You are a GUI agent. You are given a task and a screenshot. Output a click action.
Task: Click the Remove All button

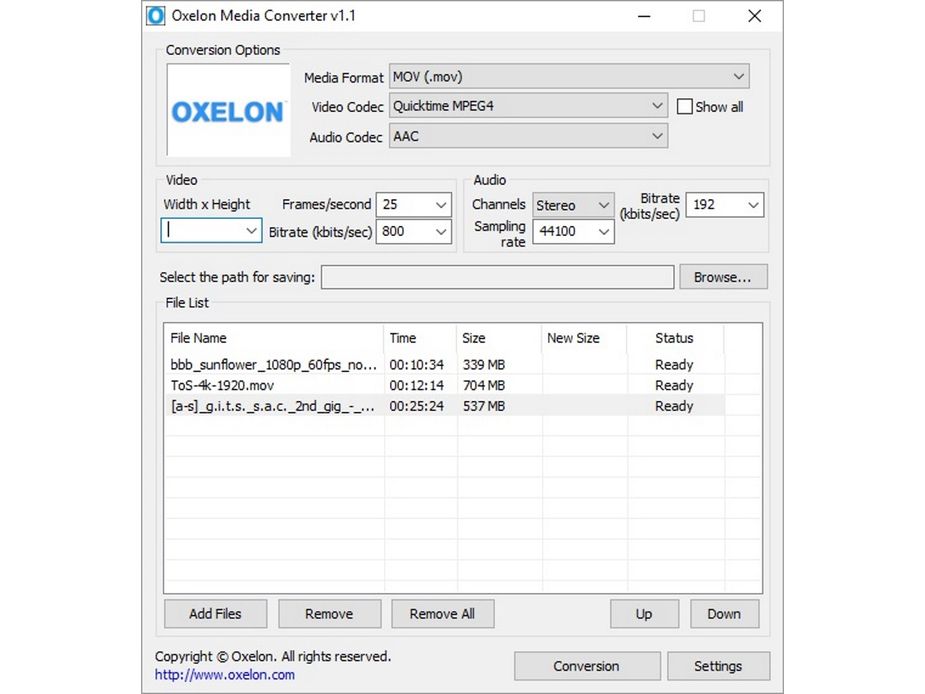442,613
